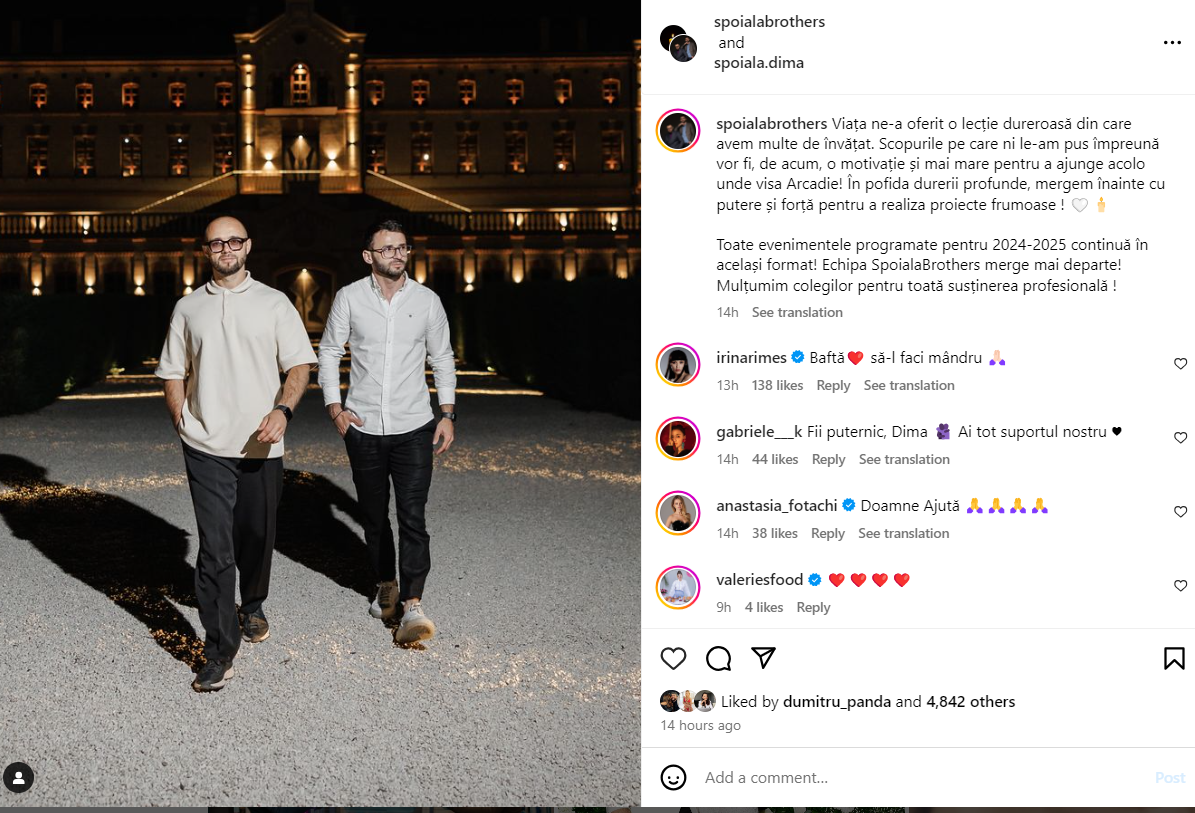Open dumitru_panda profile link
The width and height of the screenshot is (1195, 813).
[837, 701]
